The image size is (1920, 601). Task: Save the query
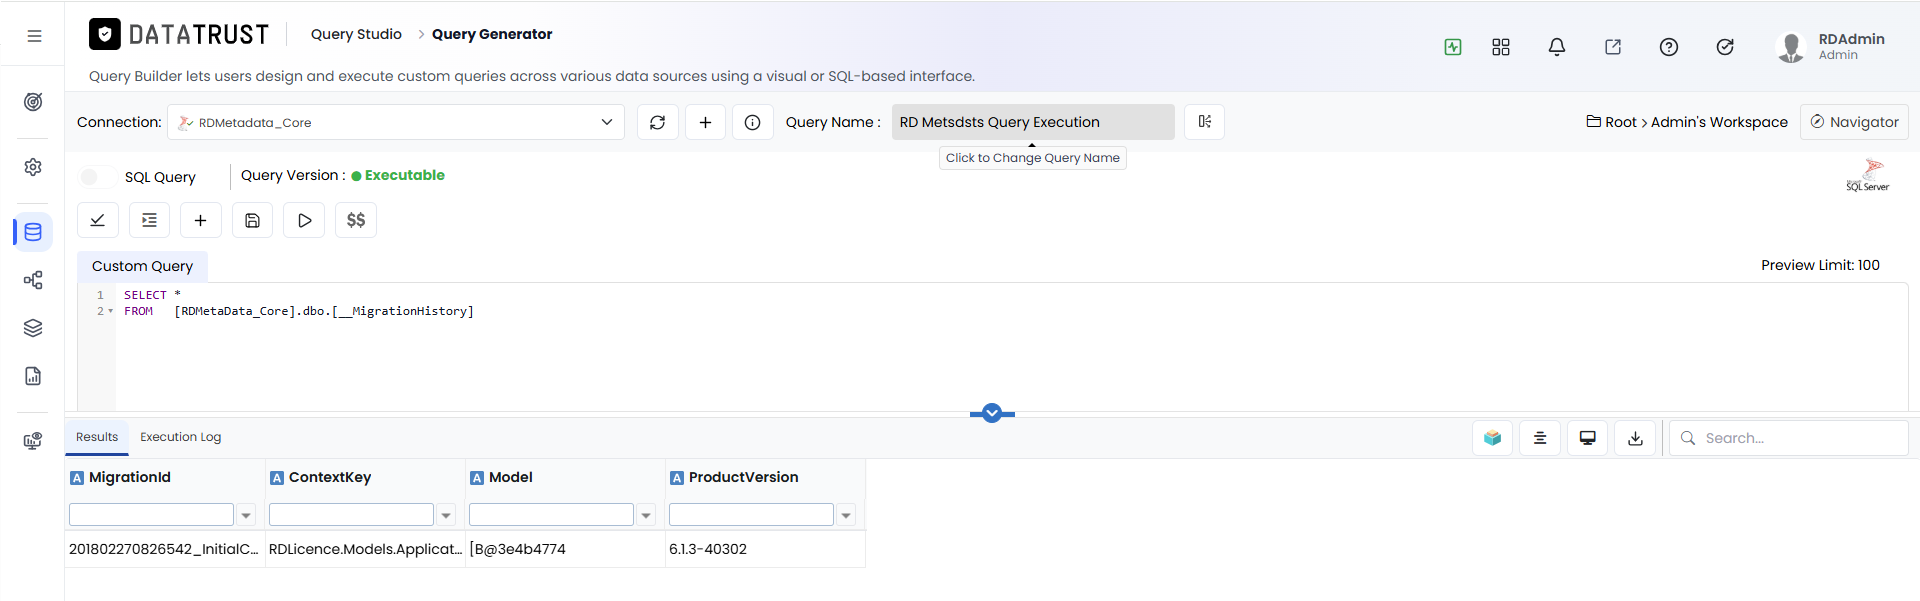[253, 220]
